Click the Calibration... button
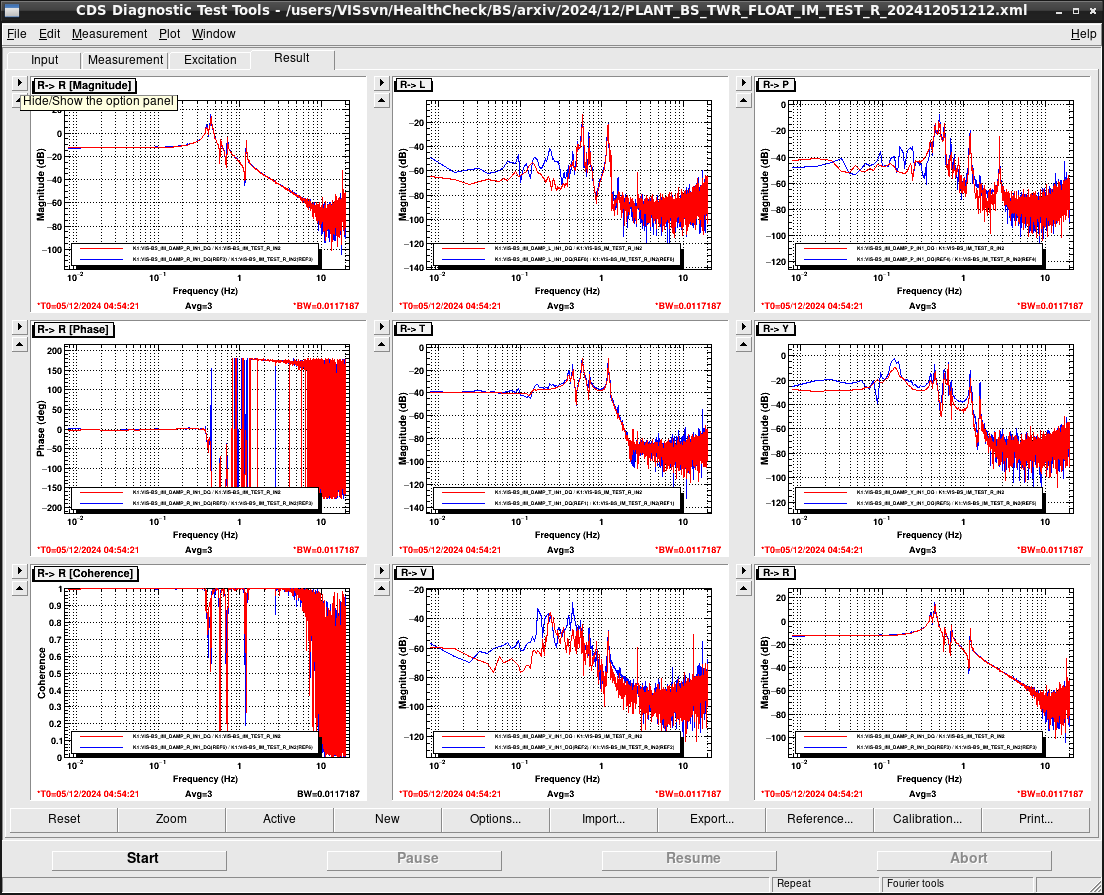The image size is (1104, 895). 927,819
